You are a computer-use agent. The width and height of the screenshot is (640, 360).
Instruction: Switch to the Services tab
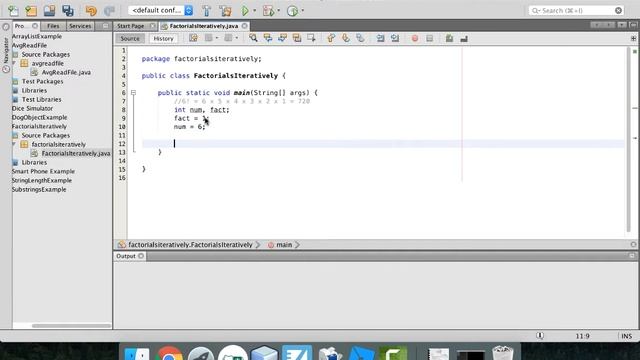80,26
